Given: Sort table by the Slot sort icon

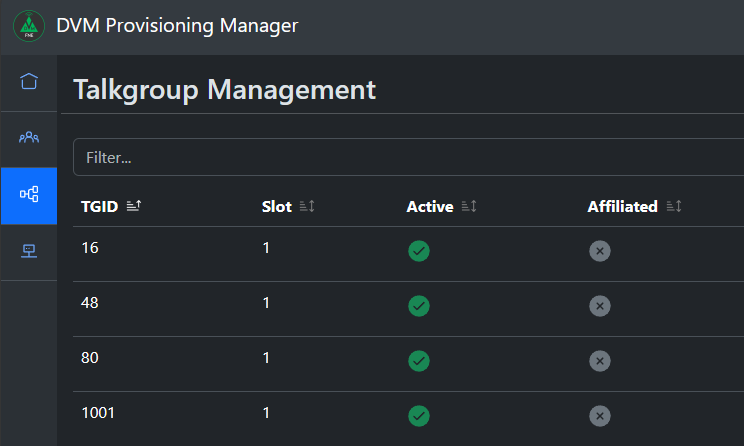Looking at the screenshot, I should tap(307, 206).
